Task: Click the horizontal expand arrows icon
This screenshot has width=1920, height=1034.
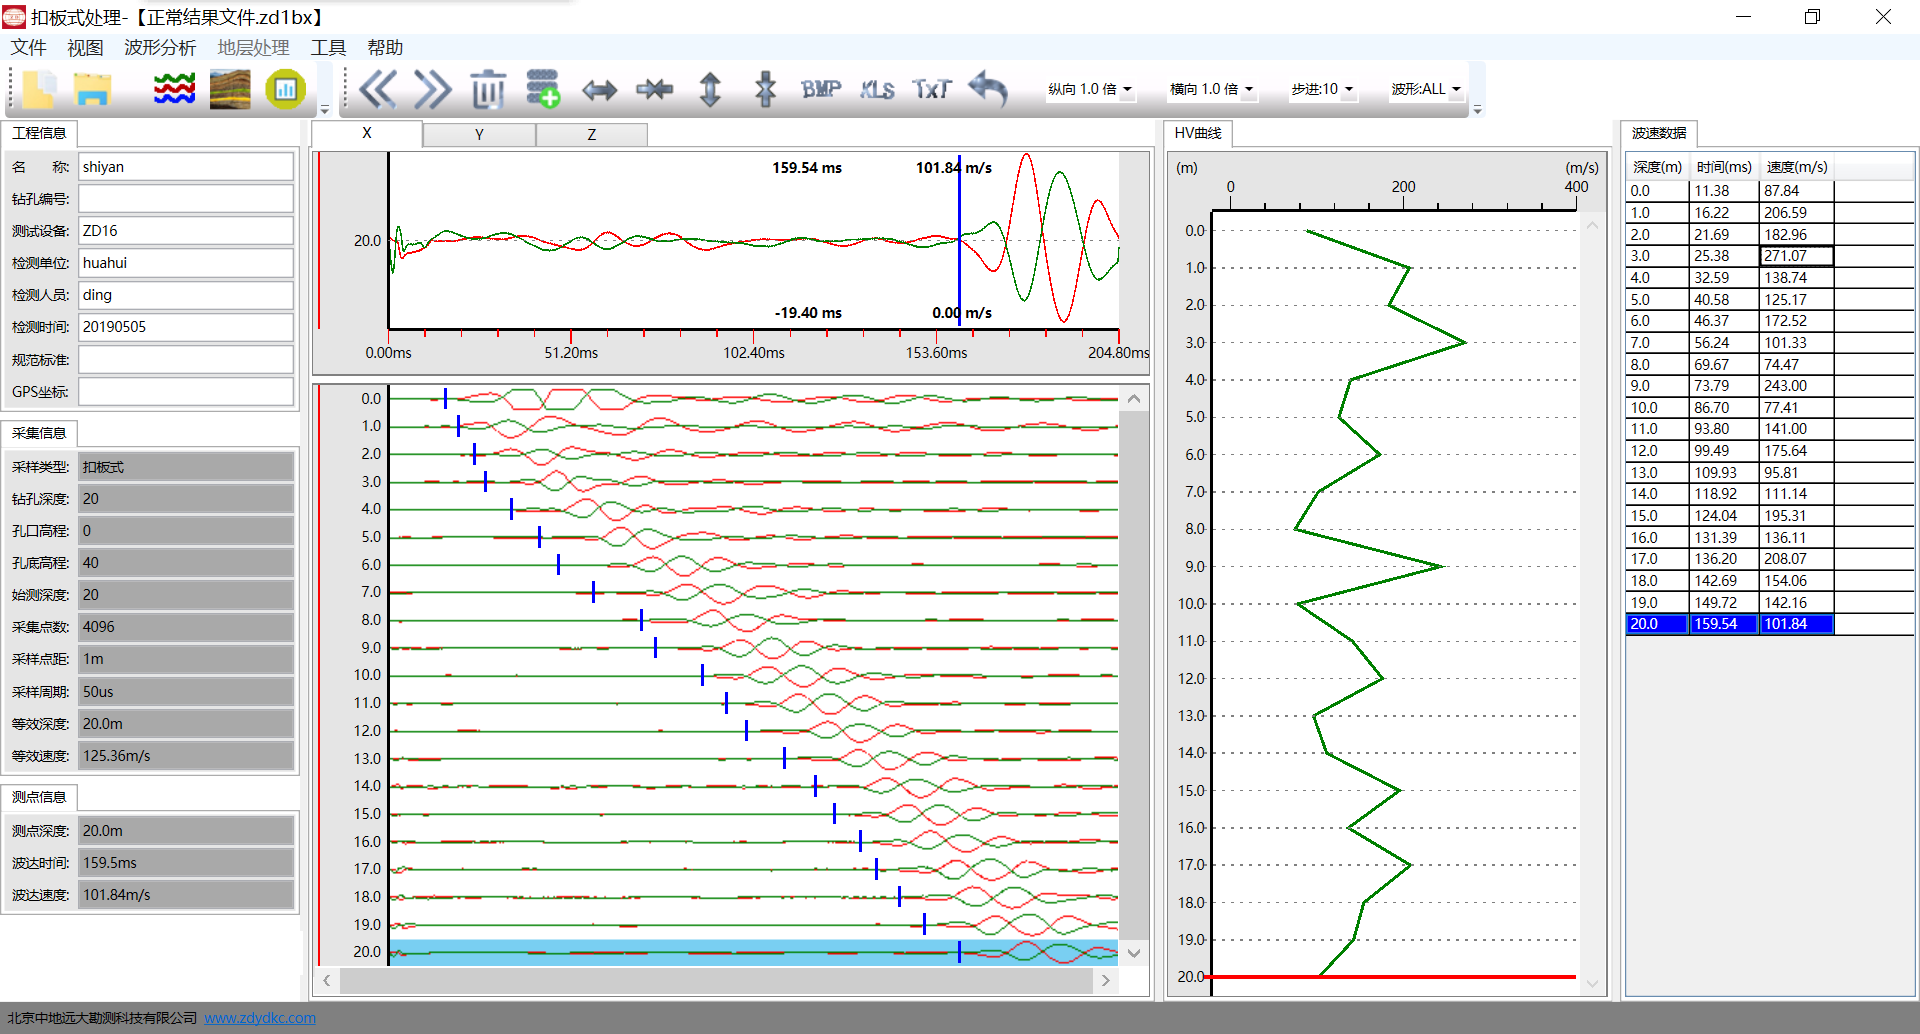Action: click(599, 90)
